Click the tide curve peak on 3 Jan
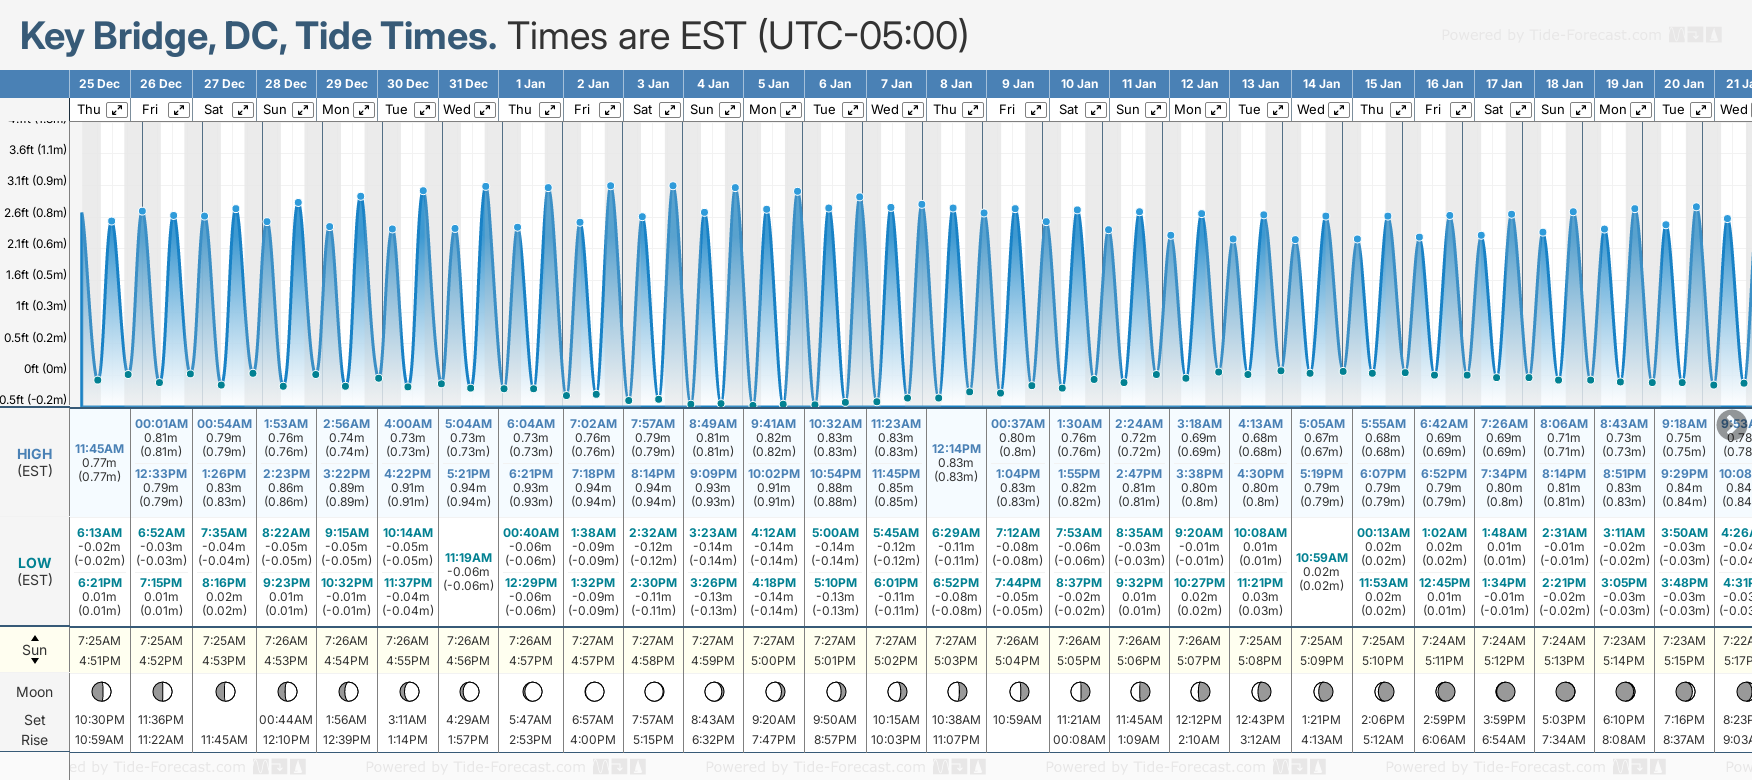This screenshot has height=780, width=1752. coord(673,185)
